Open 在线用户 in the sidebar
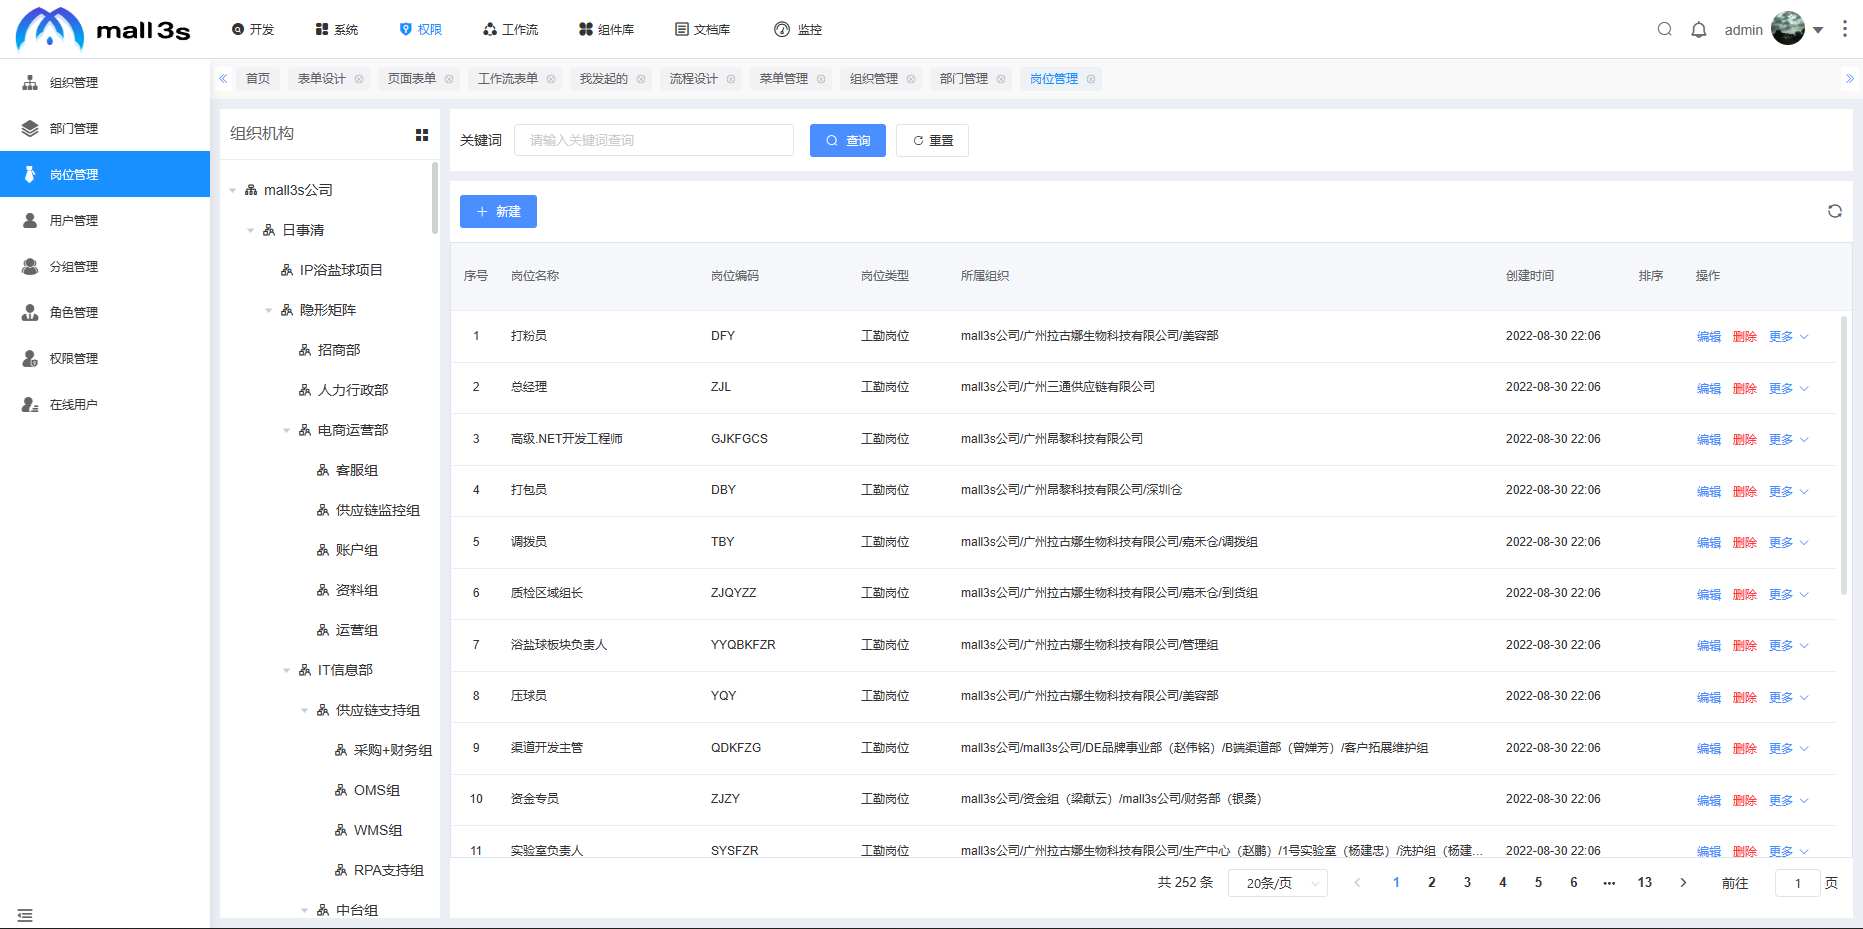This screenshot has width=1863, height=929. (x=105, y=404)
